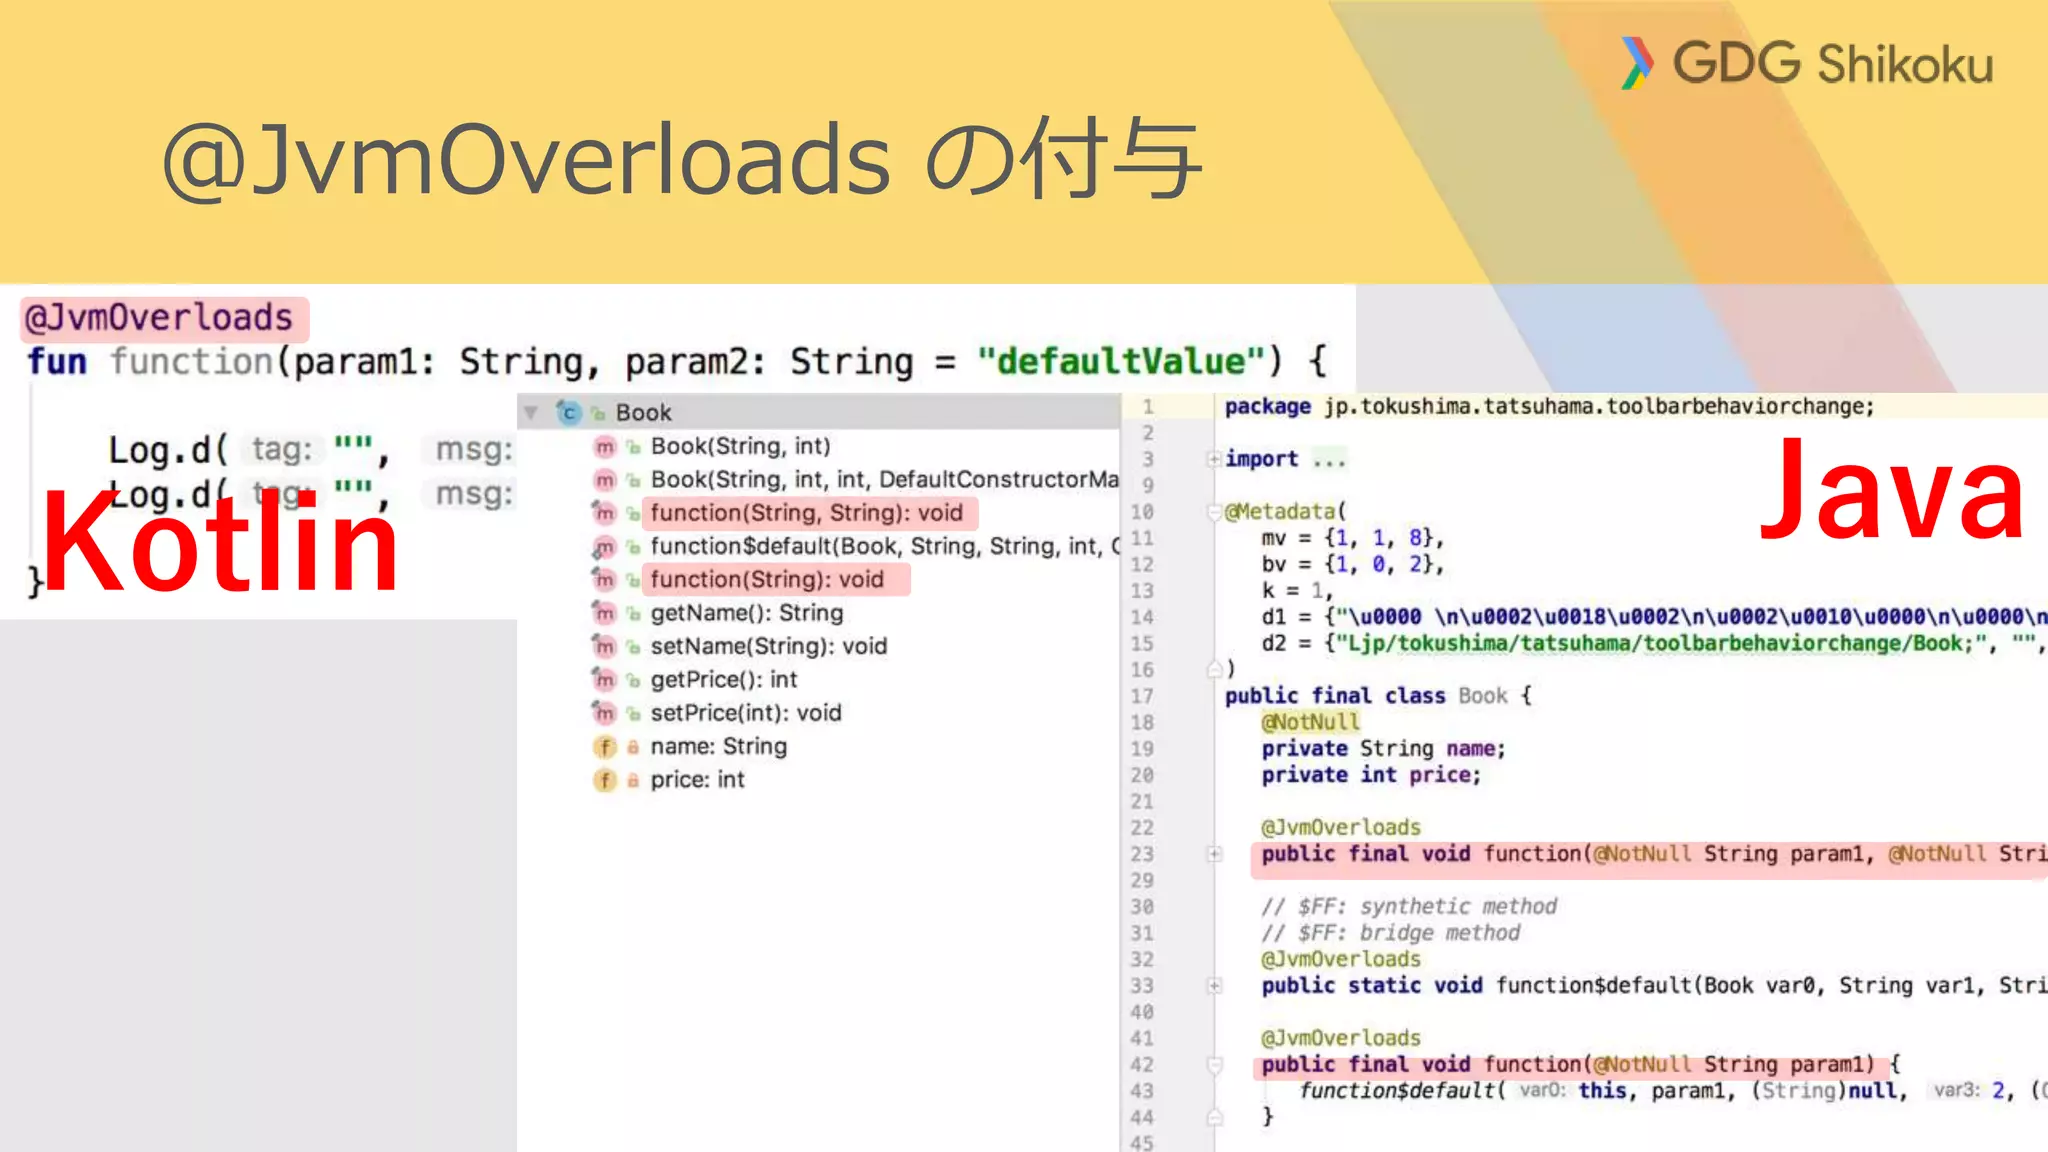Screen dimensions: 2048x1152
Task: Click field icon beside price: int
Action: click(x=605, y=780)
